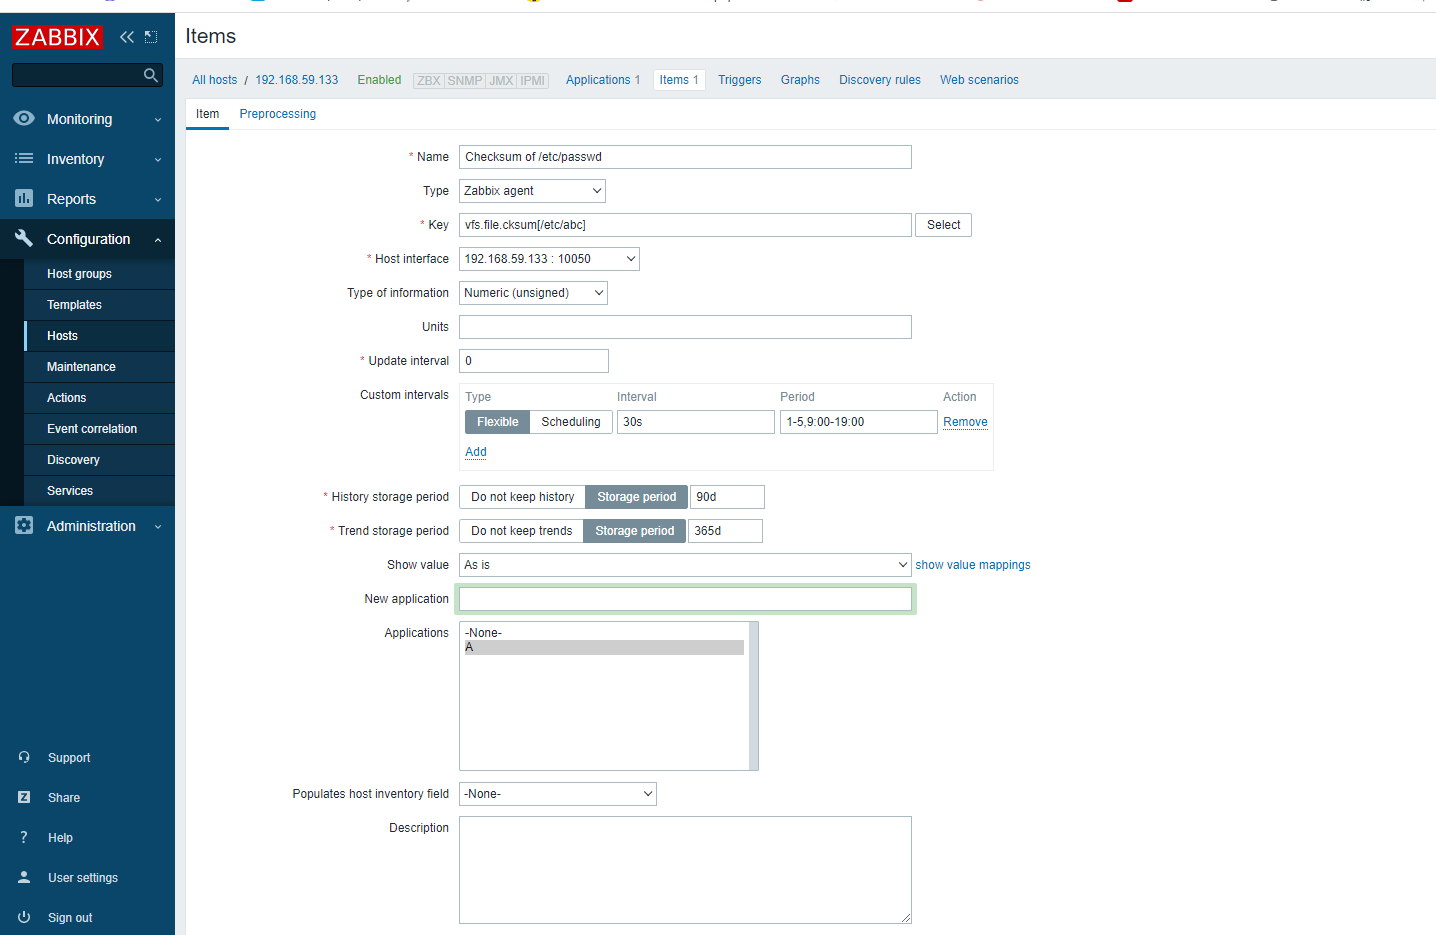Collapse the sidebar with double-chevron icon
The image size is (1436, 935).
[127, 37]
